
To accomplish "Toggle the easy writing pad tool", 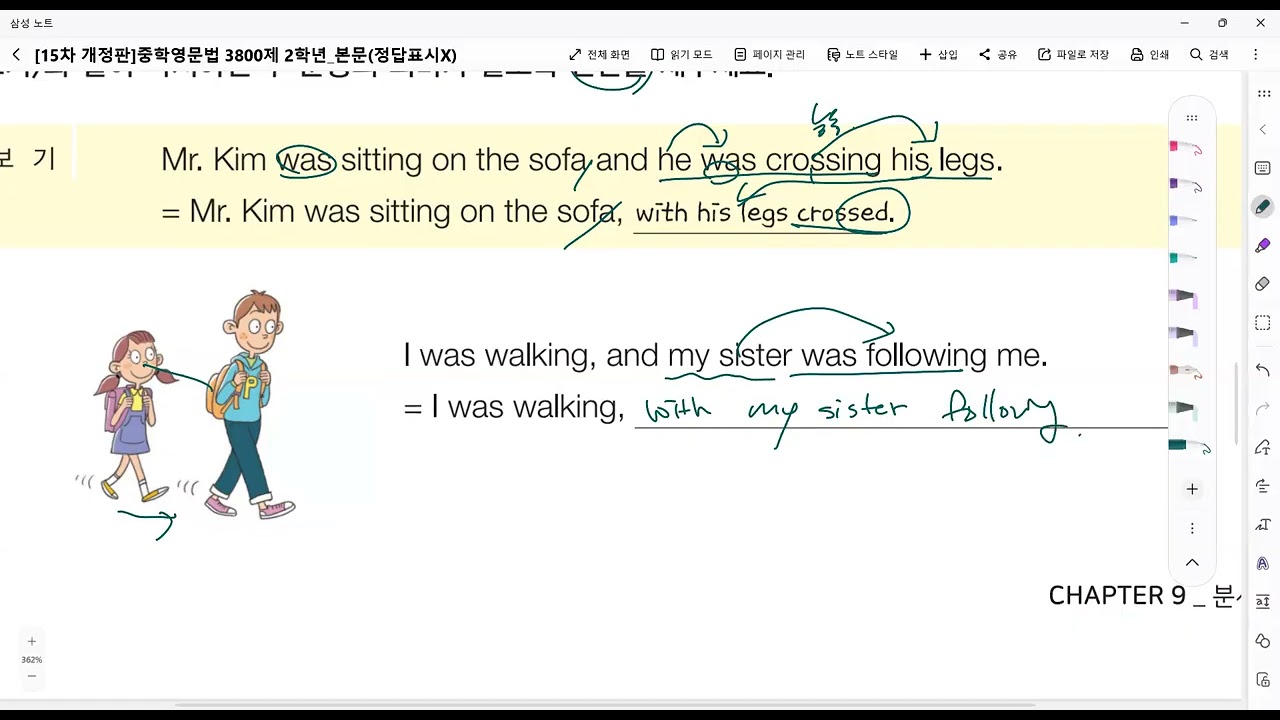I will point(1263,602).
